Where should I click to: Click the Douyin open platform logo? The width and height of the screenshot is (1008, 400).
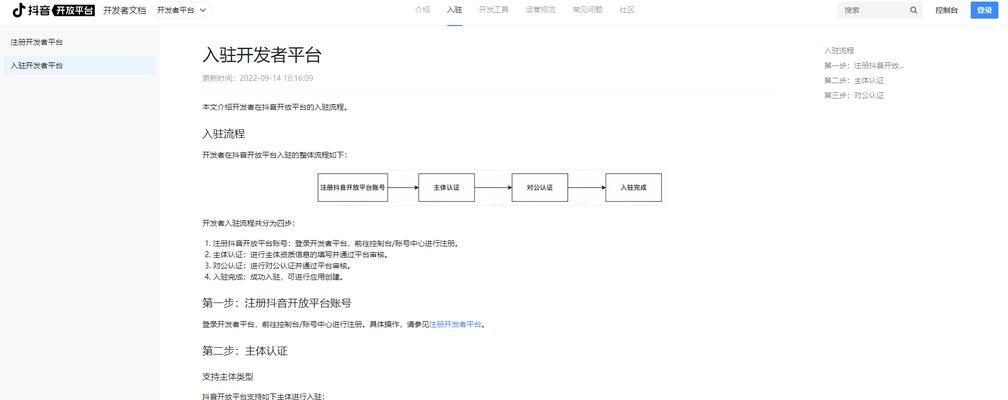coord(54,10)
